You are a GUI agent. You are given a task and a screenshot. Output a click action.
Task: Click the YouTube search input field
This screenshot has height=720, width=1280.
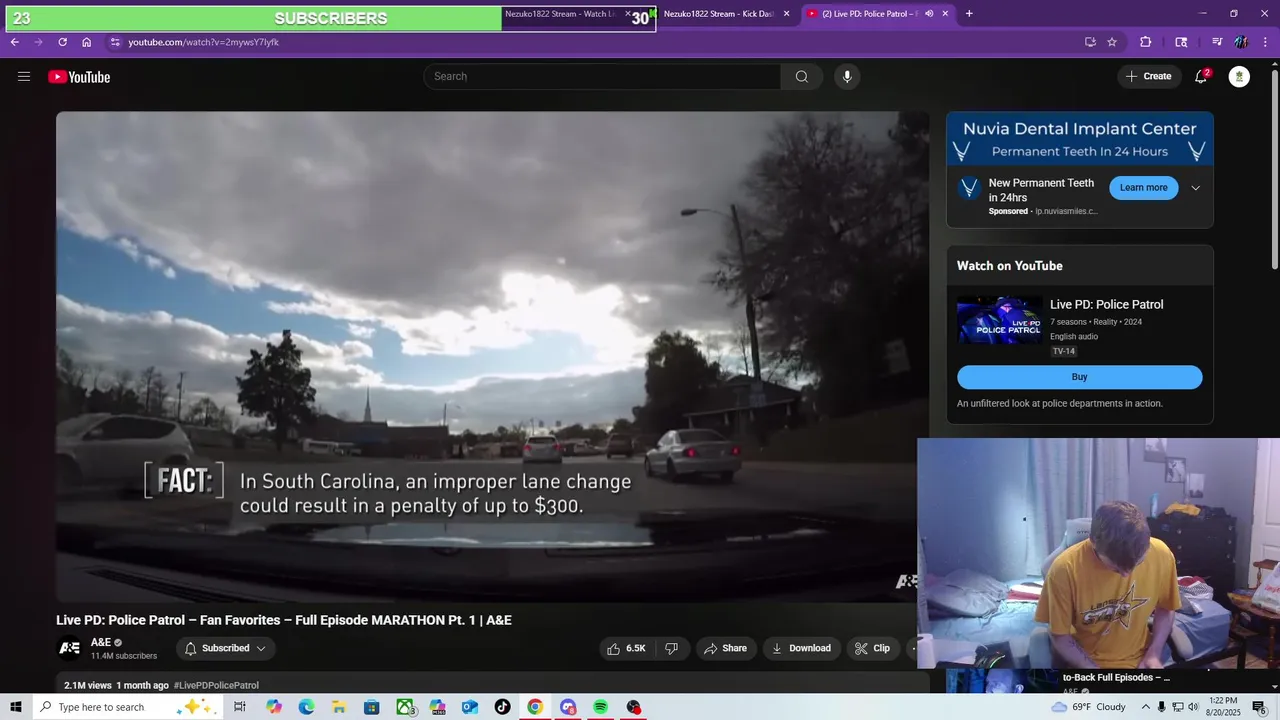click(x=602, y=77)
